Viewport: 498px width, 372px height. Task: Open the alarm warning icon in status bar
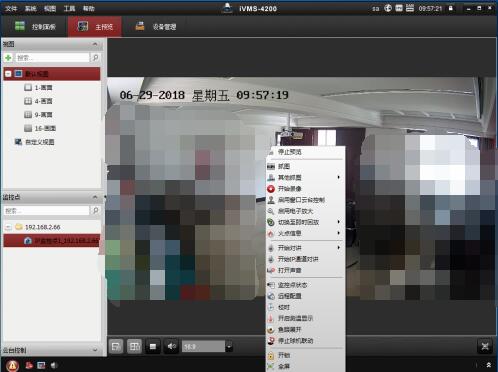[12, 366]
